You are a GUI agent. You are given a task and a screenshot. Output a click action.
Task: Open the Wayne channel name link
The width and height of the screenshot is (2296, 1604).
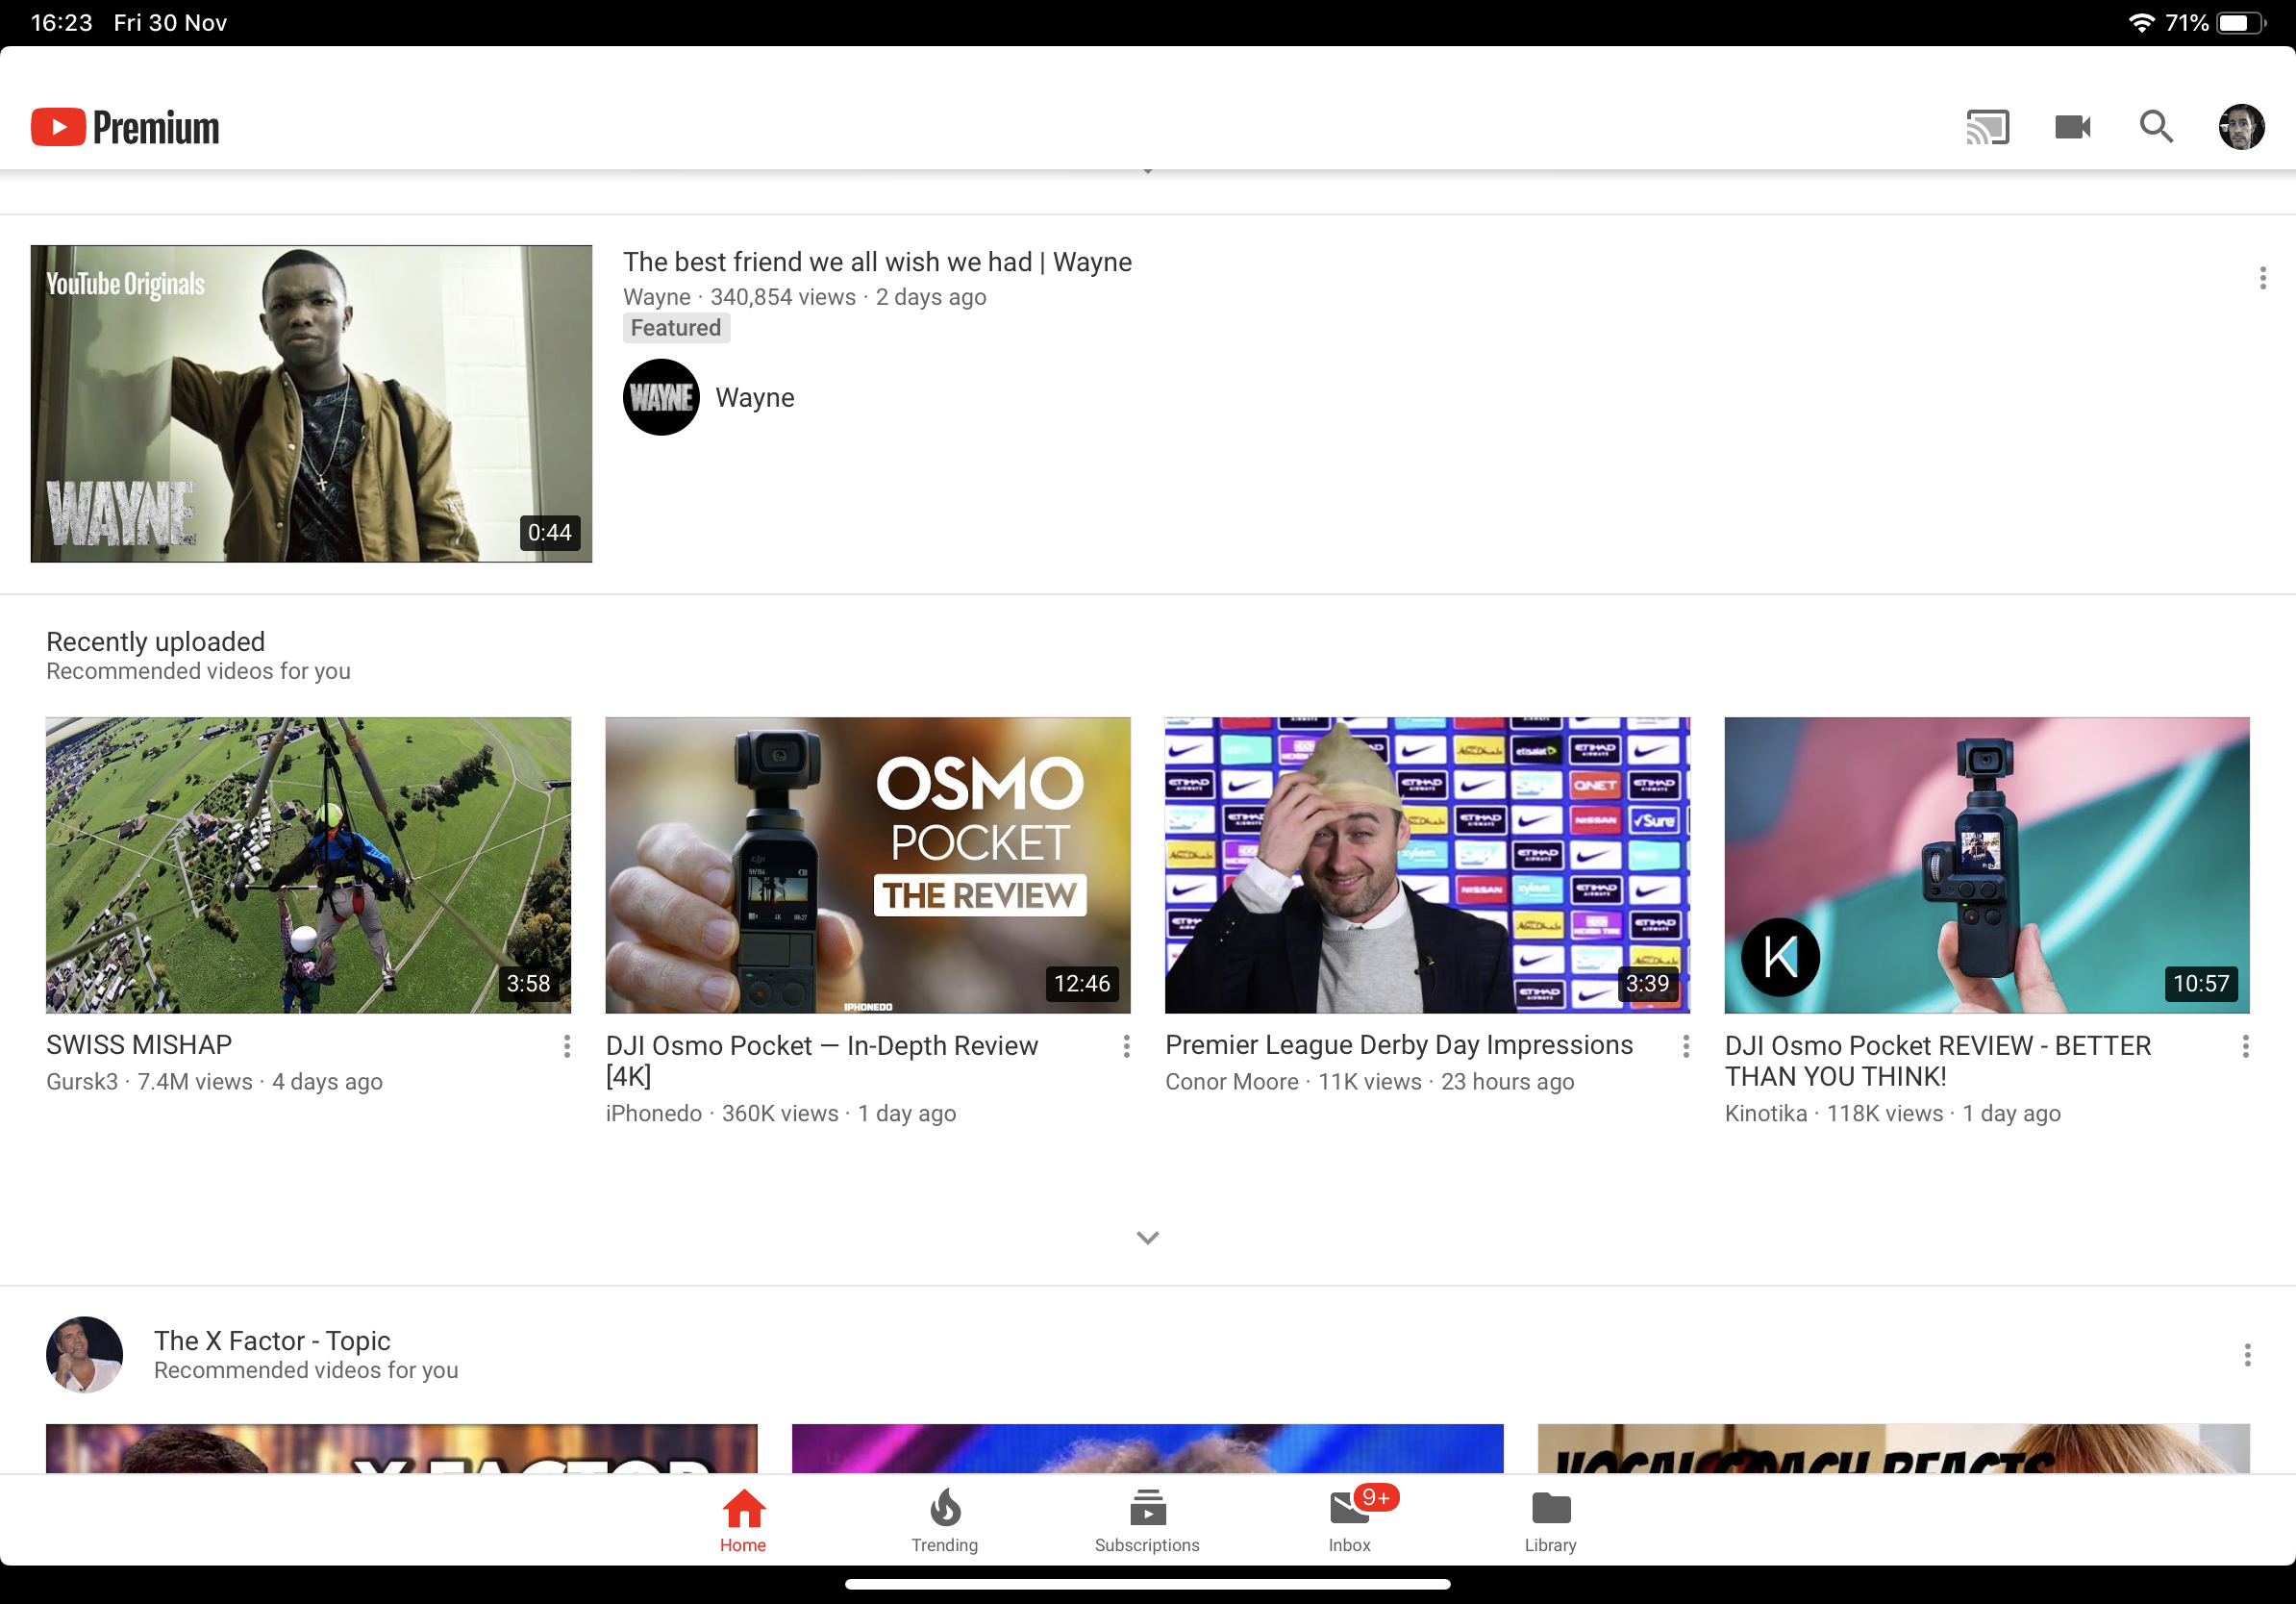[x=755, y=397]
